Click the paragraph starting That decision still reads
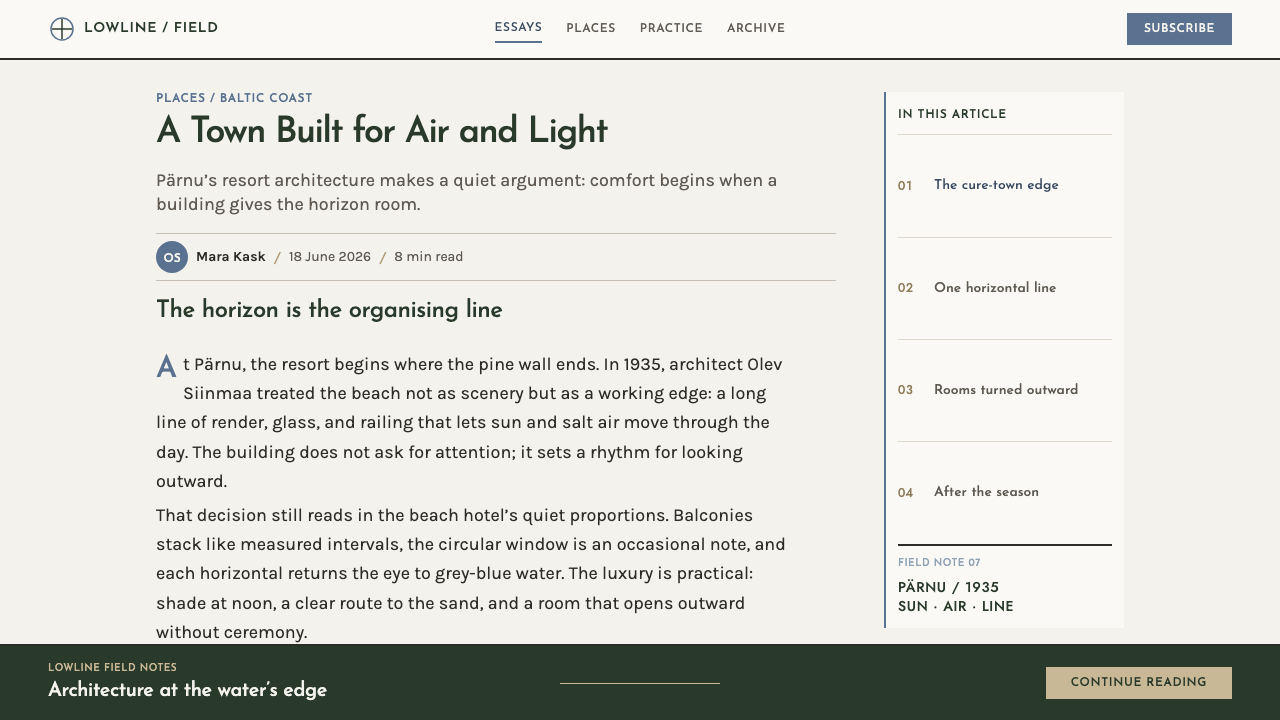Screen dimensions: 1280x720 click(x=471, y=574)
